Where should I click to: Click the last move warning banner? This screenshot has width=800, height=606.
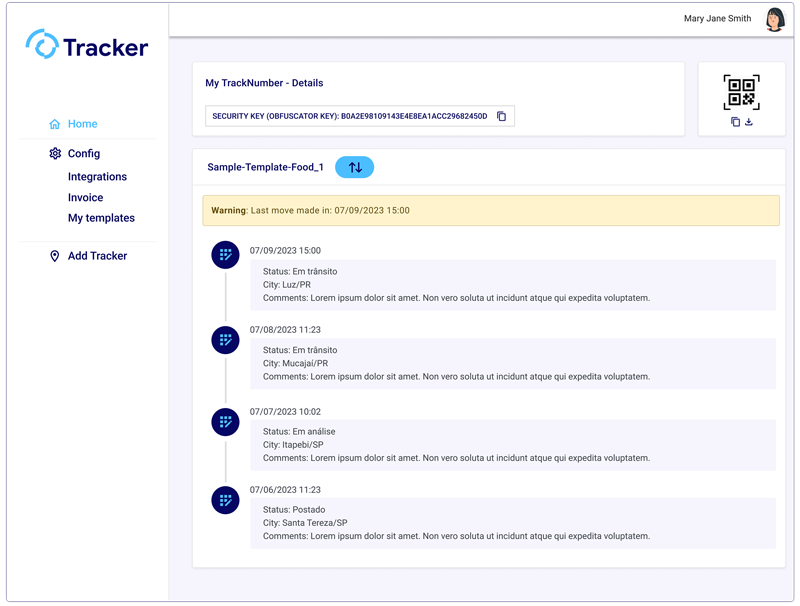pyautogui.click(x=490, y=208)
